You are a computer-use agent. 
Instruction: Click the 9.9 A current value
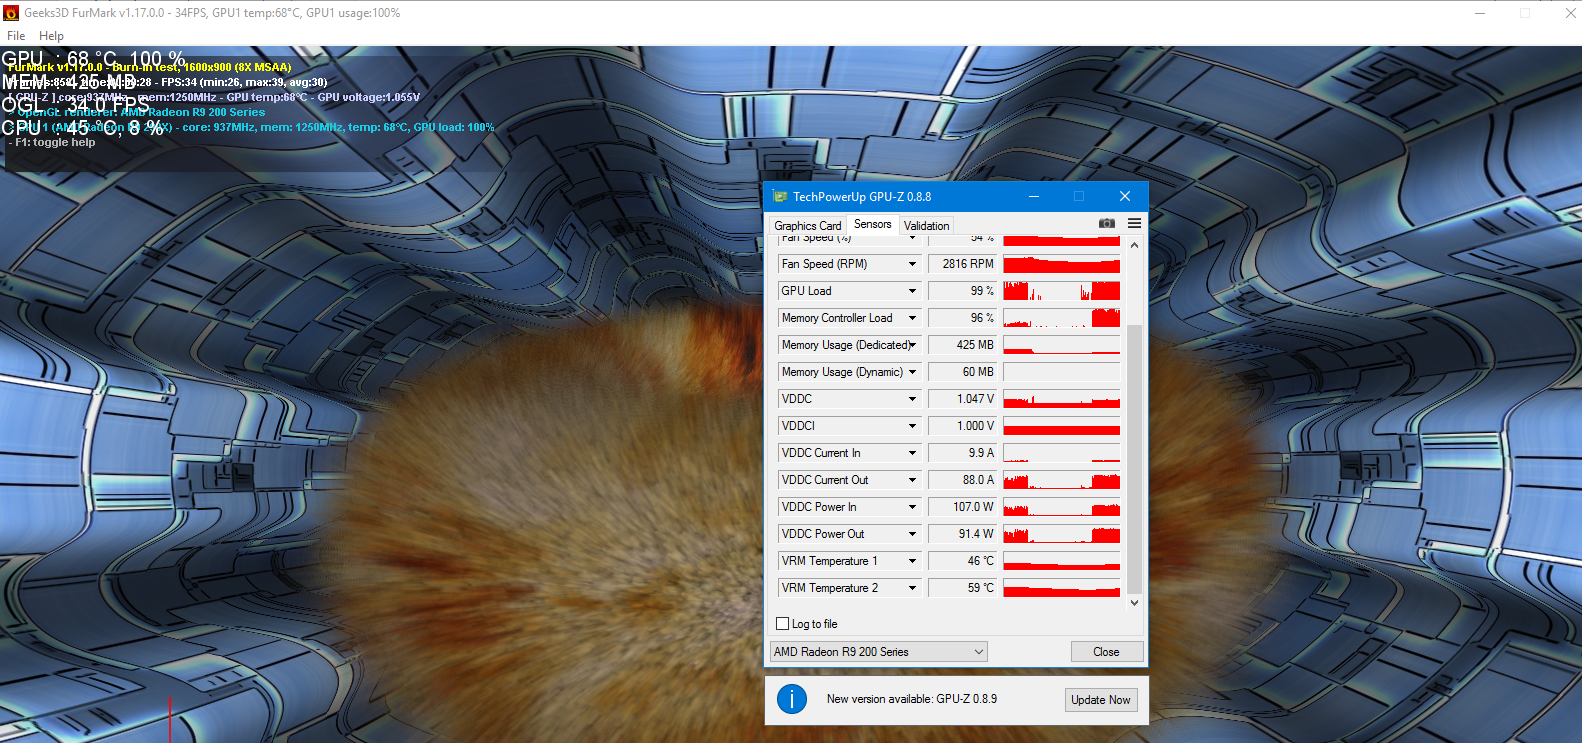(x=963, y=453)
